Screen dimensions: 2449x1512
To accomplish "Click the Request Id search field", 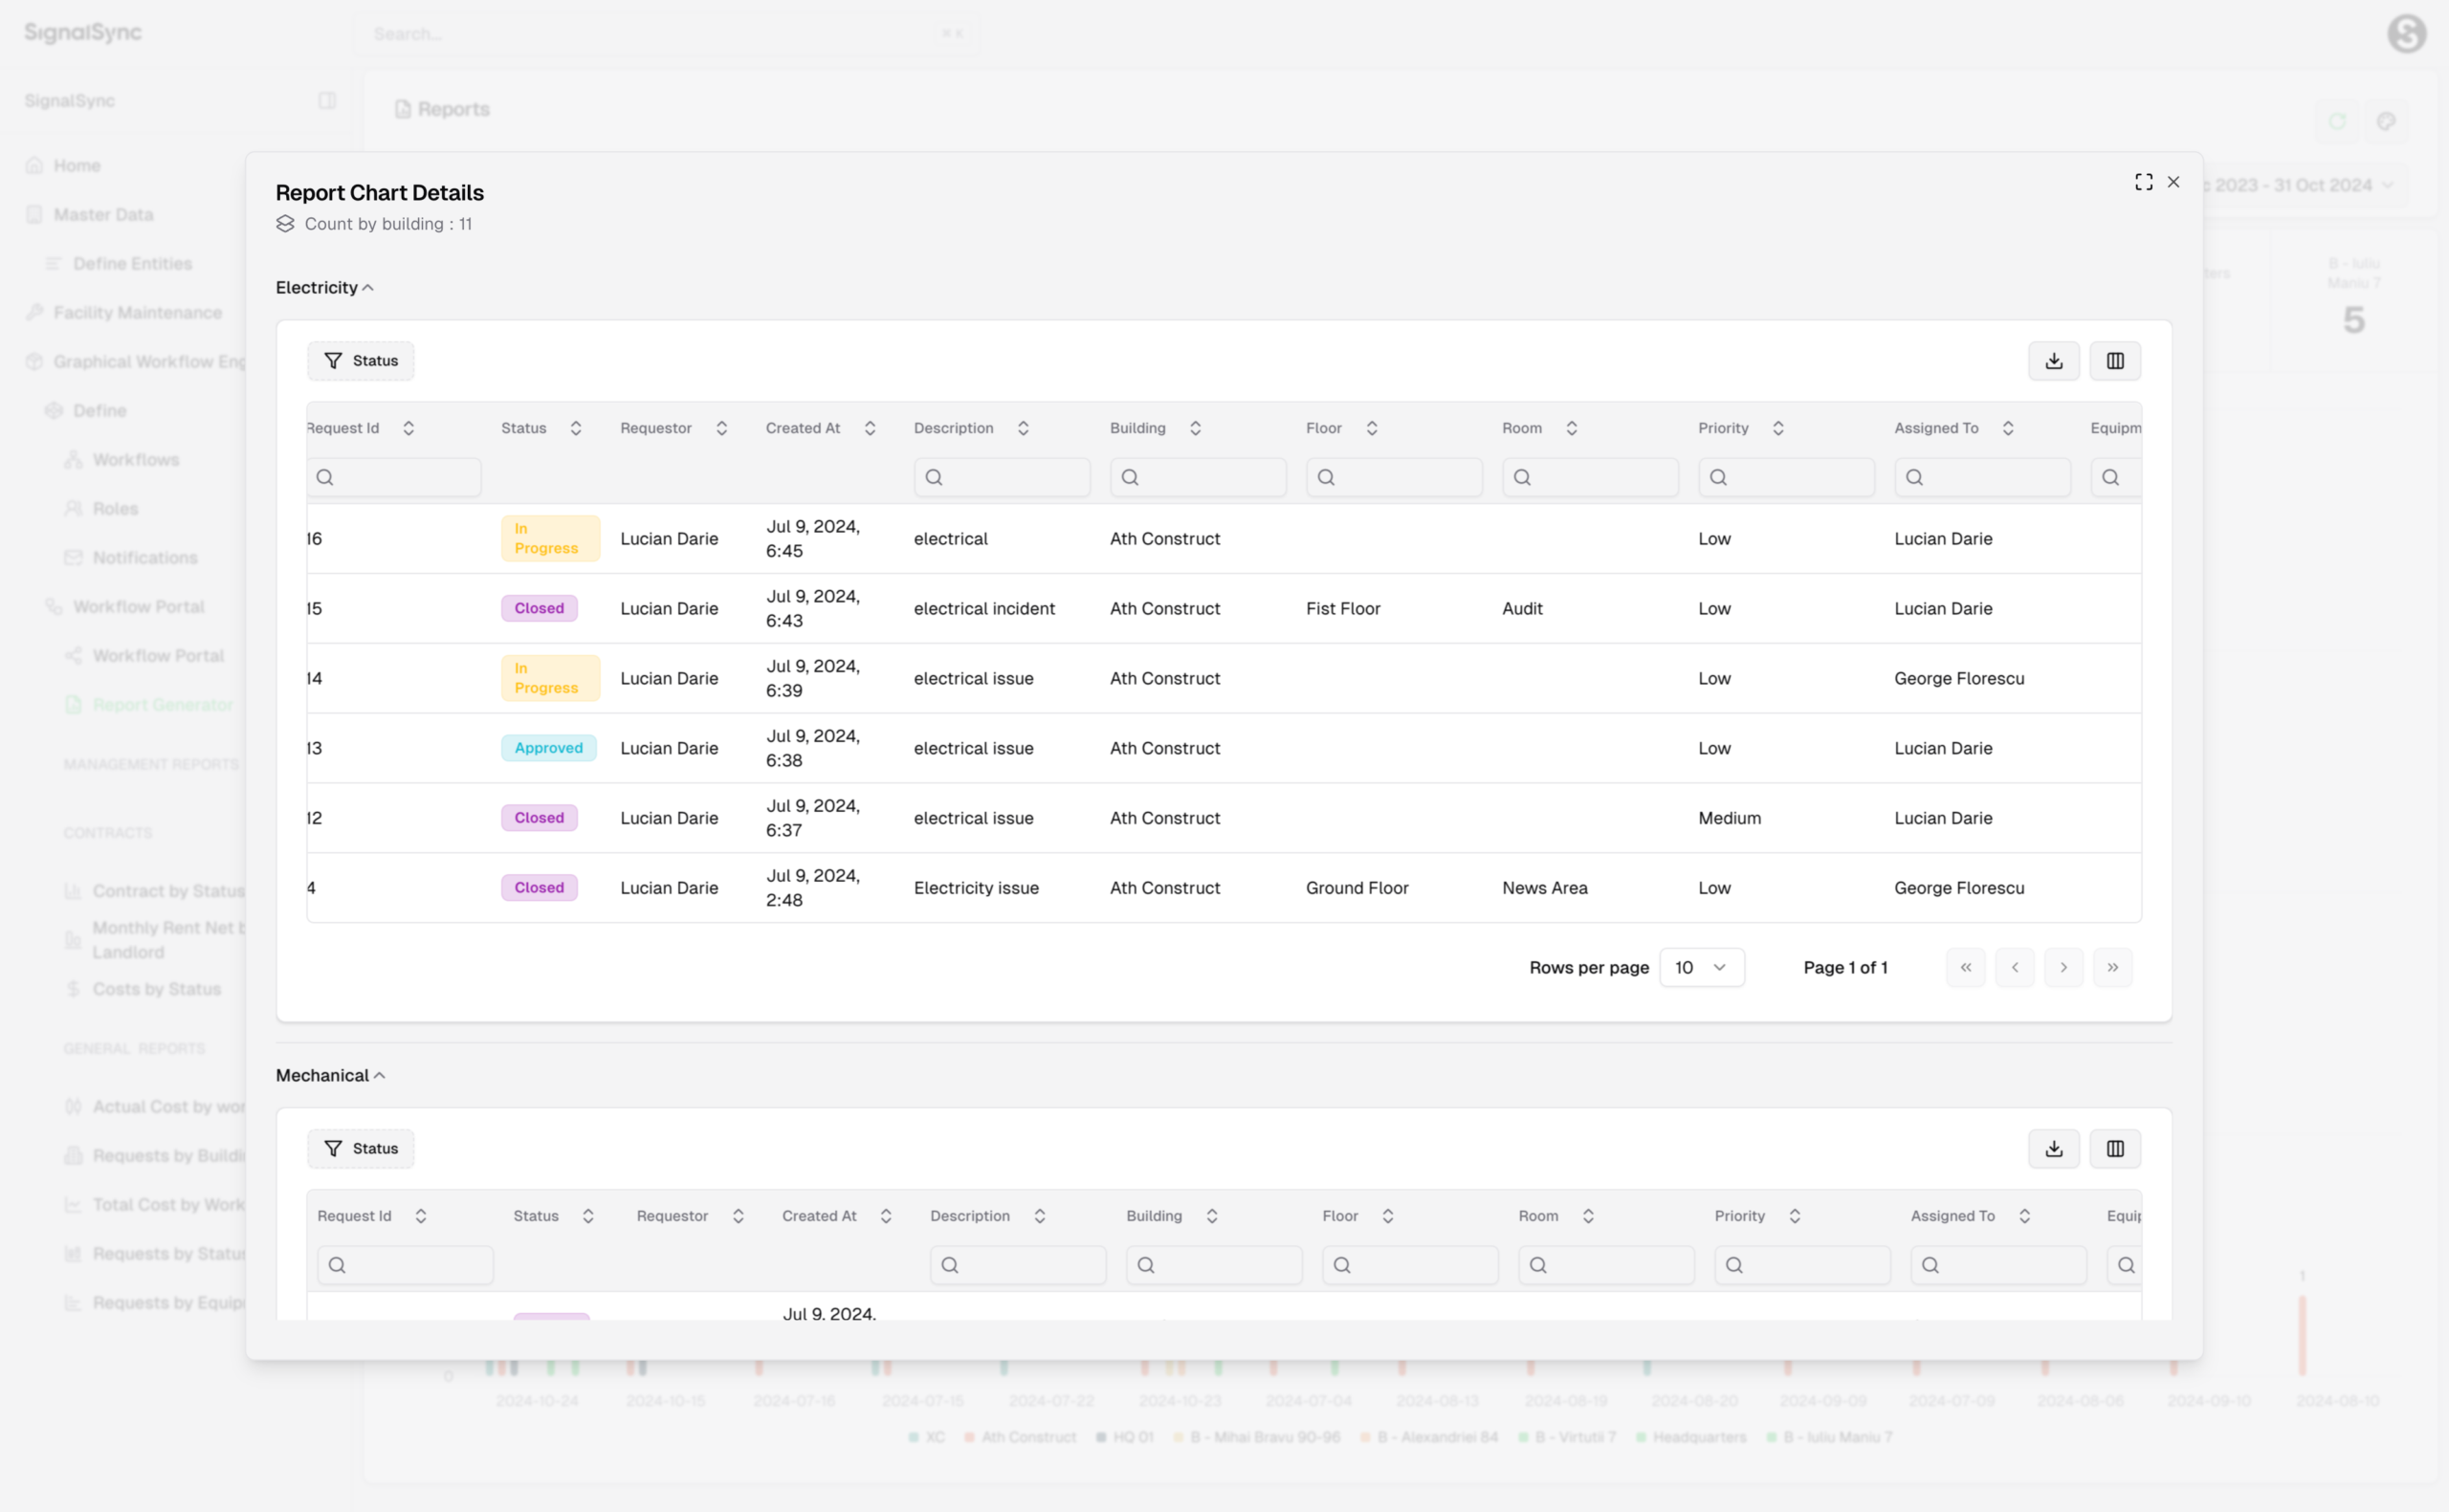I will pos(394,477).
